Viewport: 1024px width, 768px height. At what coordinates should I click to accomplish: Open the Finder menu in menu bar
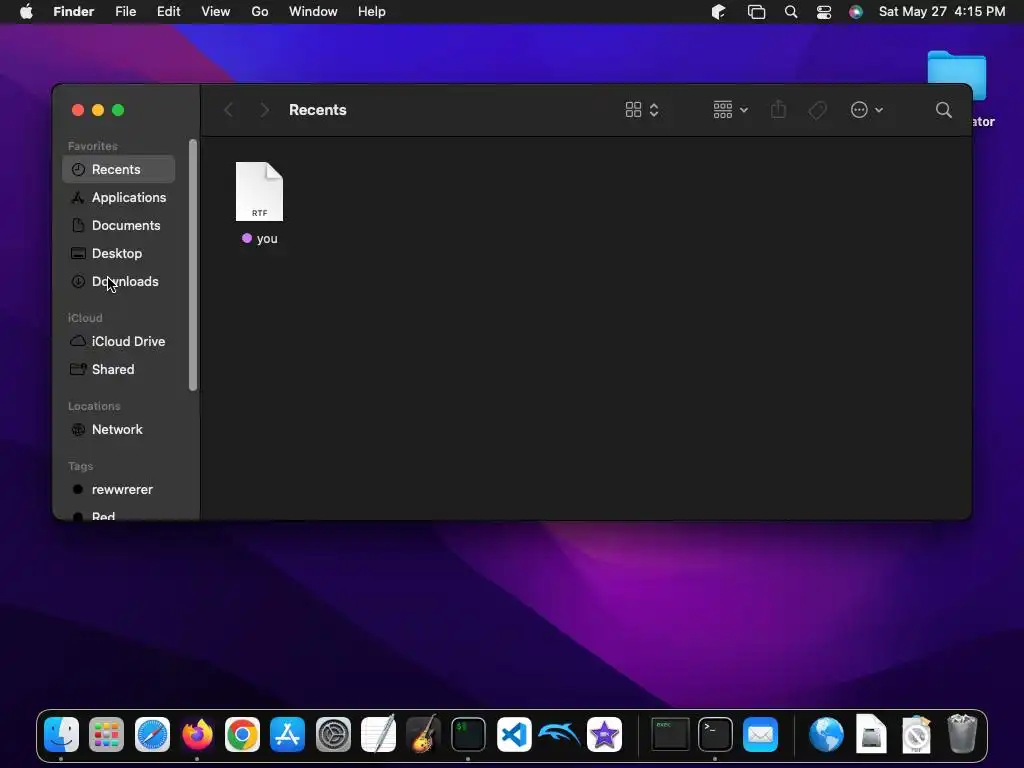coord(73,12)
